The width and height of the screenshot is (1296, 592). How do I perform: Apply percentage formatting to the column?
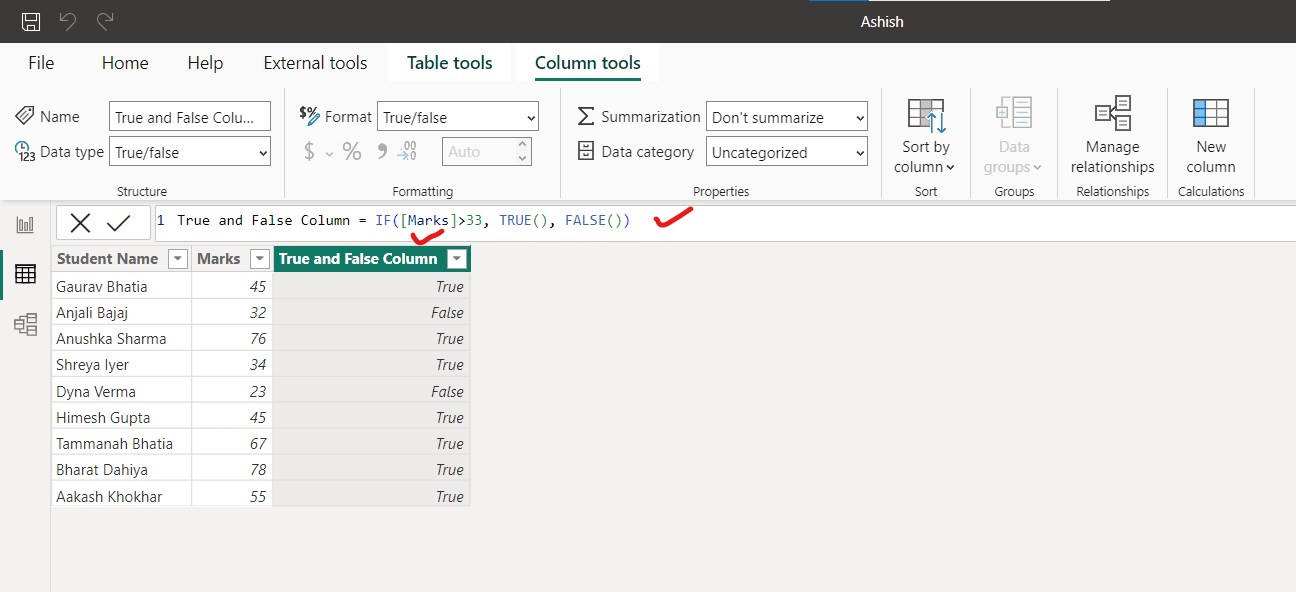point(351,151)
